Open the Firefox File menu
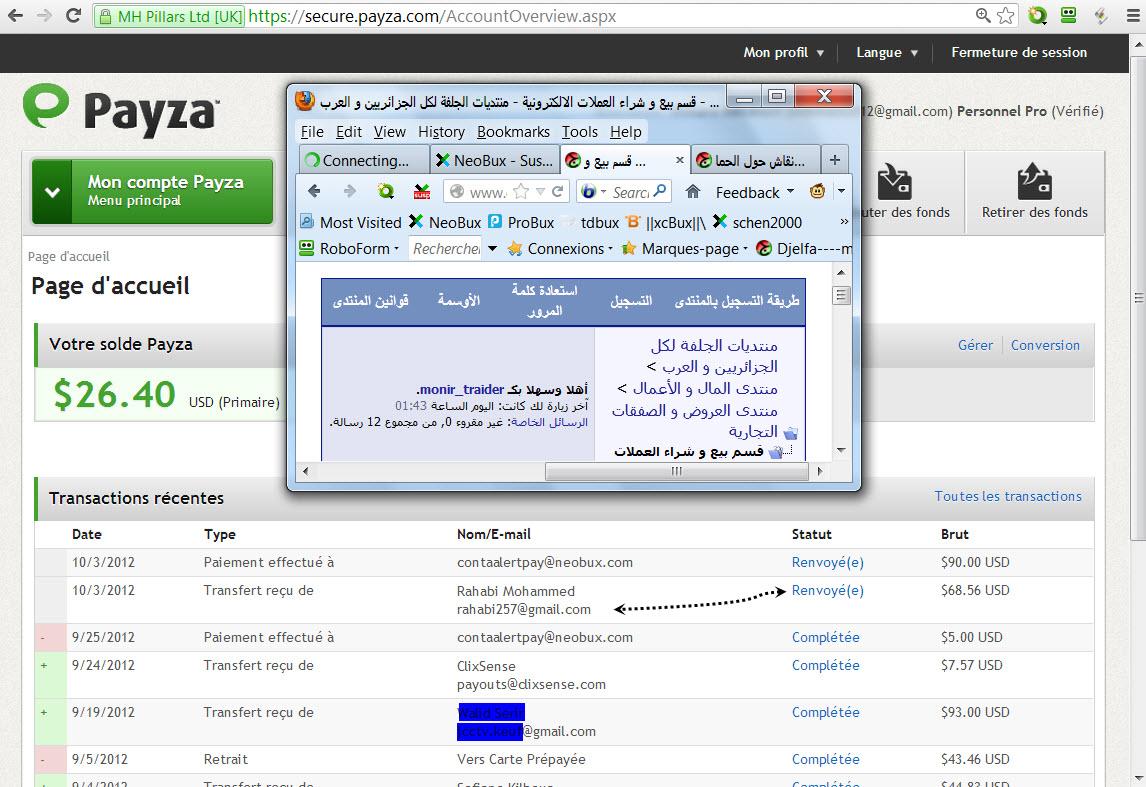1146x787 pixels. pos(312,132)
